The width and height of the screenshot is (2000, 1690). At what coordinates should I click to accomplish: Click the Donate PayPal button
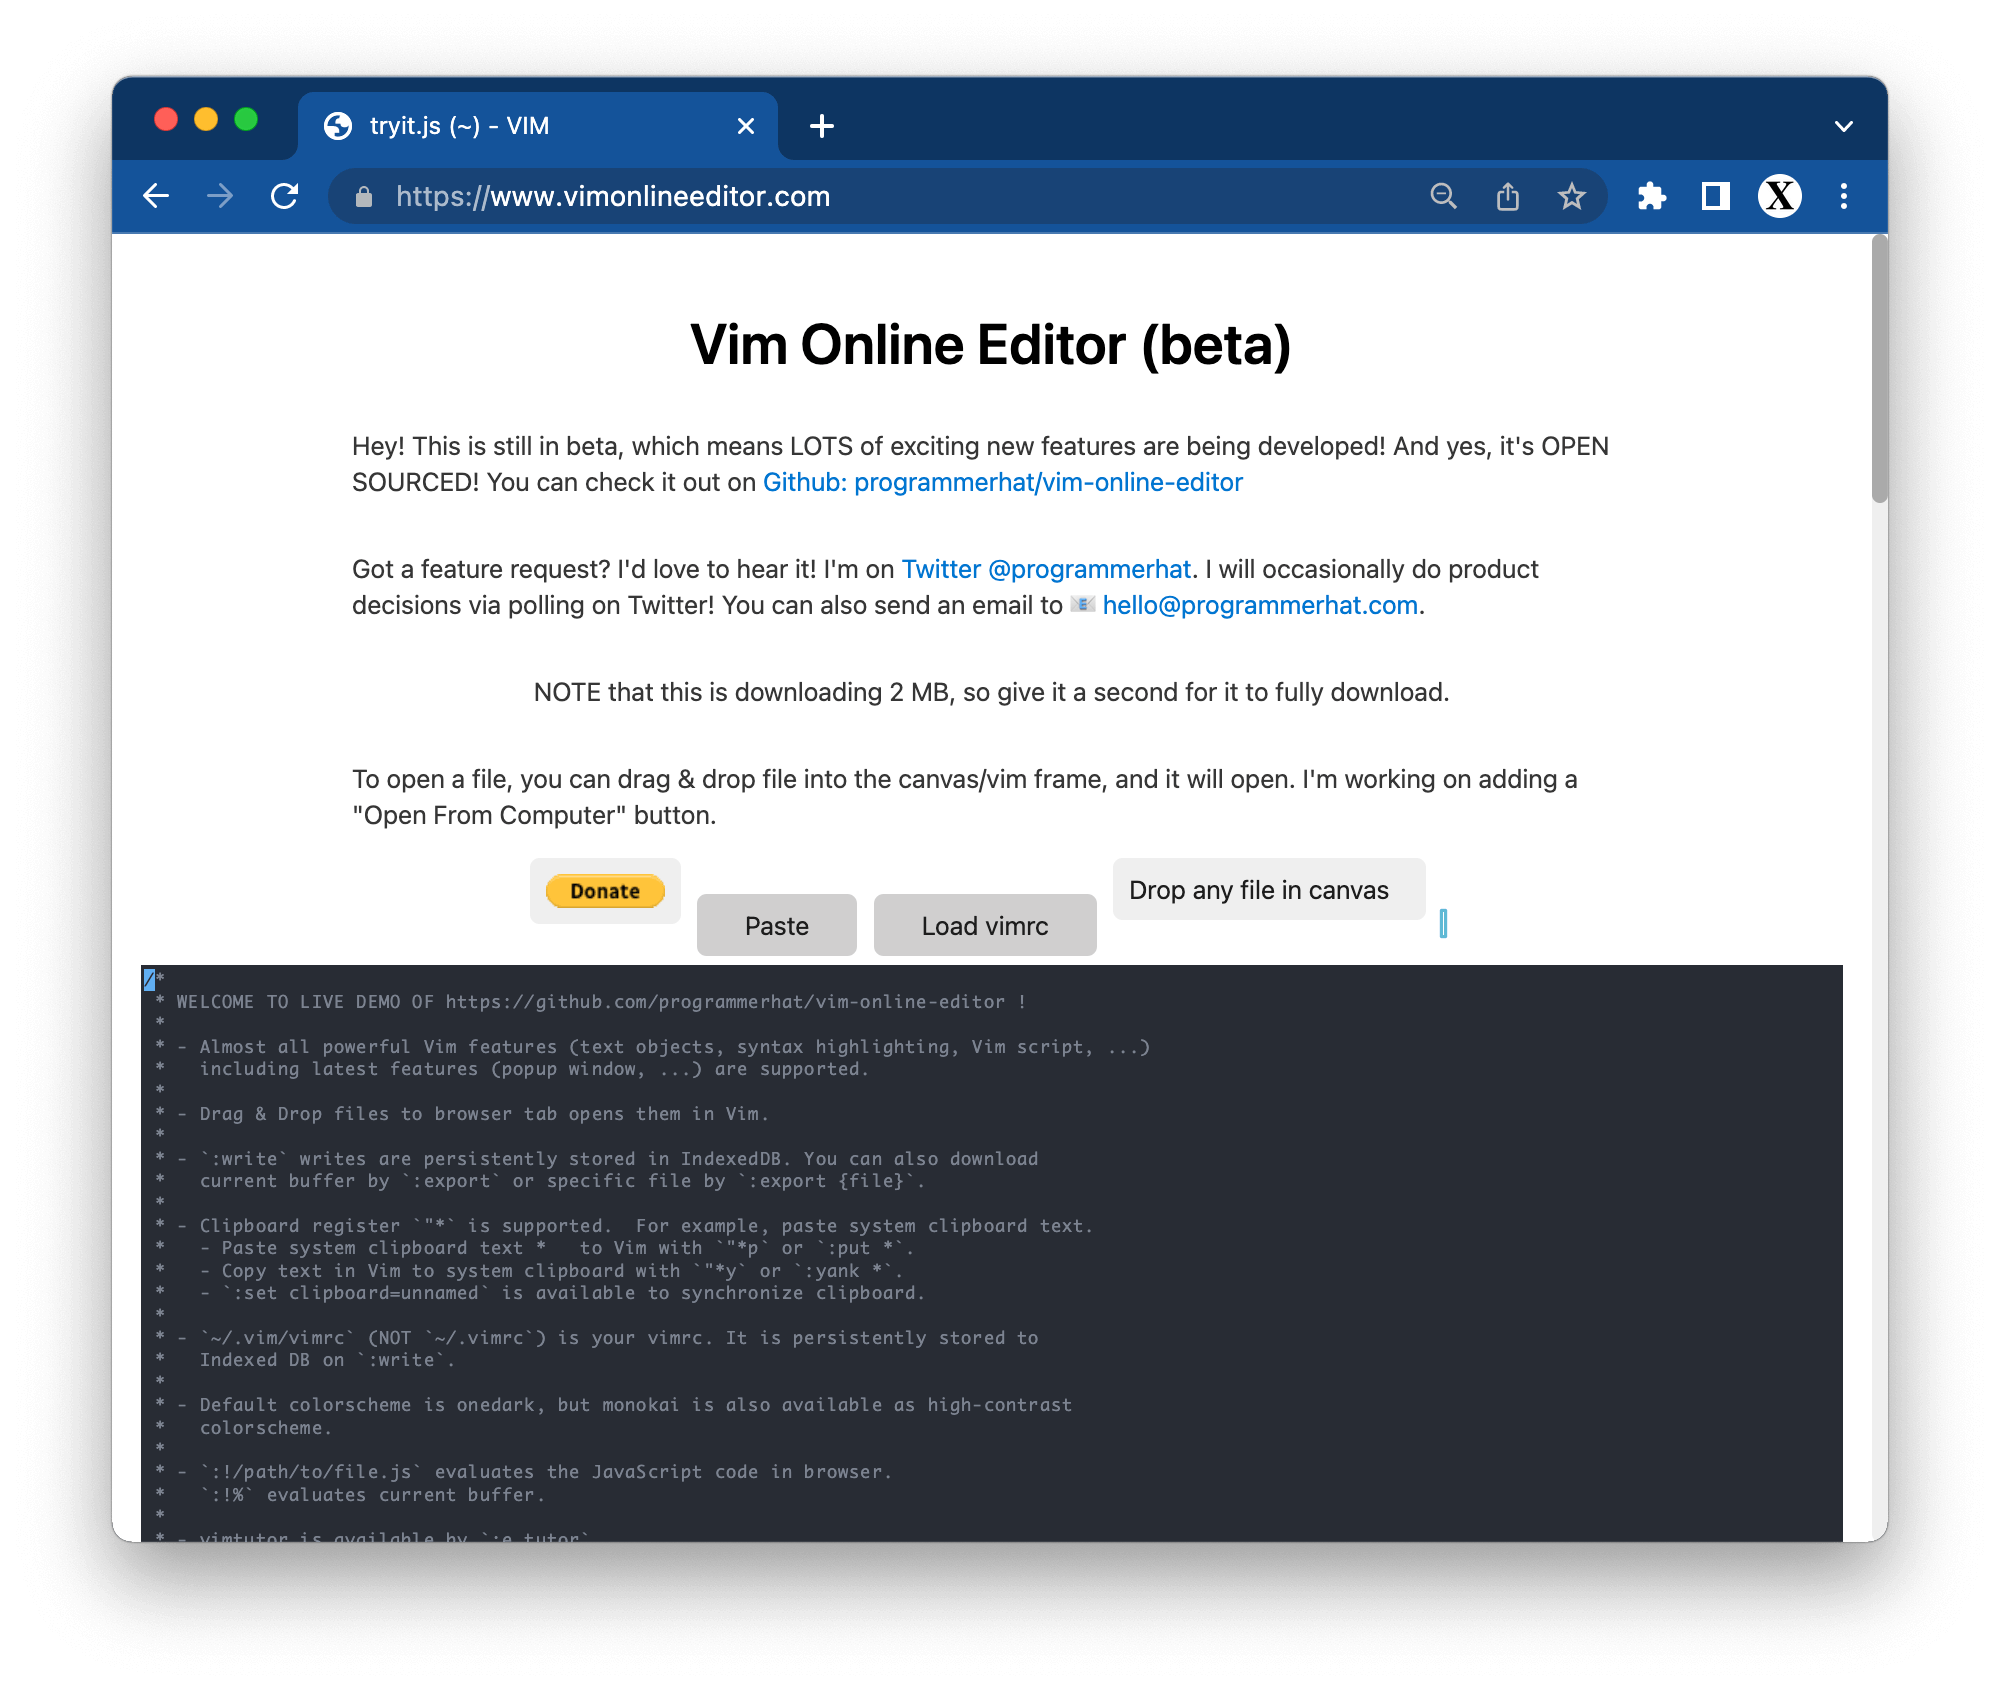(605, 890)
